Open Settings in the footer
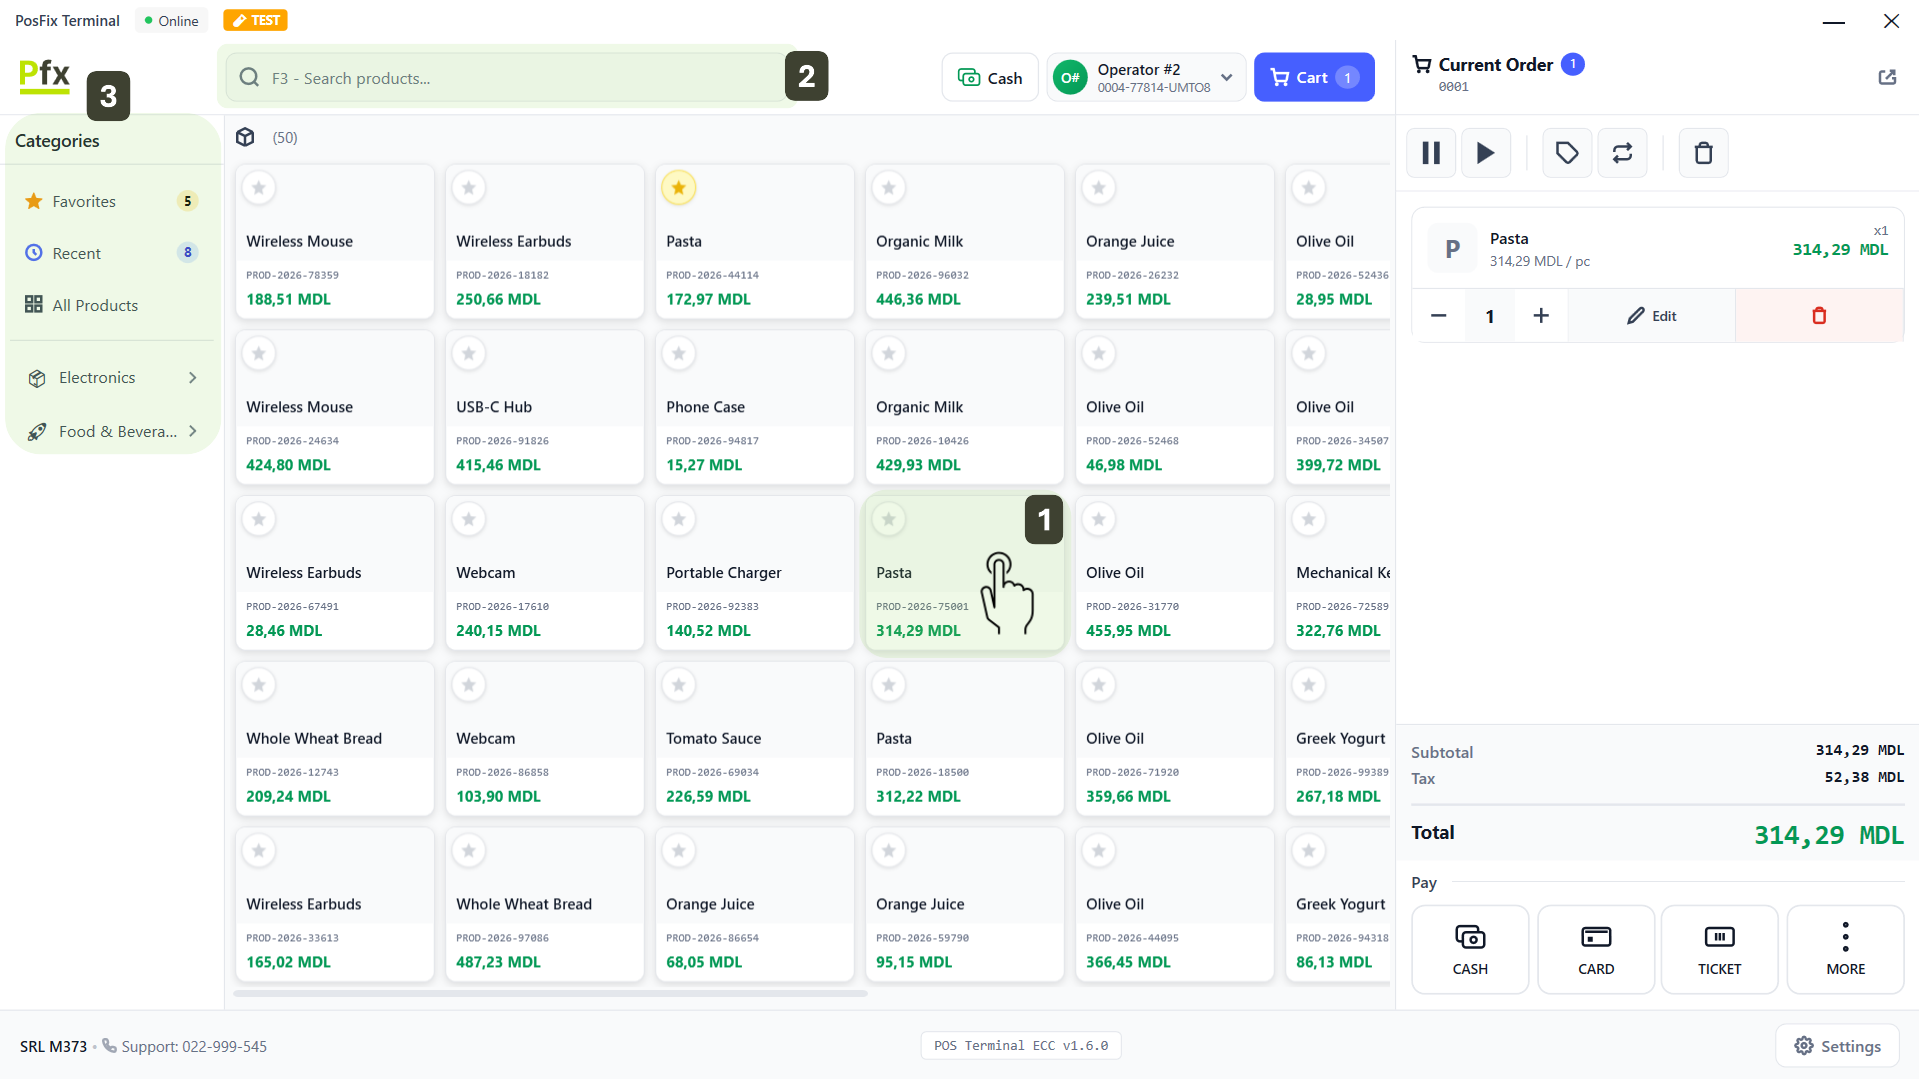Screen dimensions: 1919x1079 [x=1837, y=1046]
